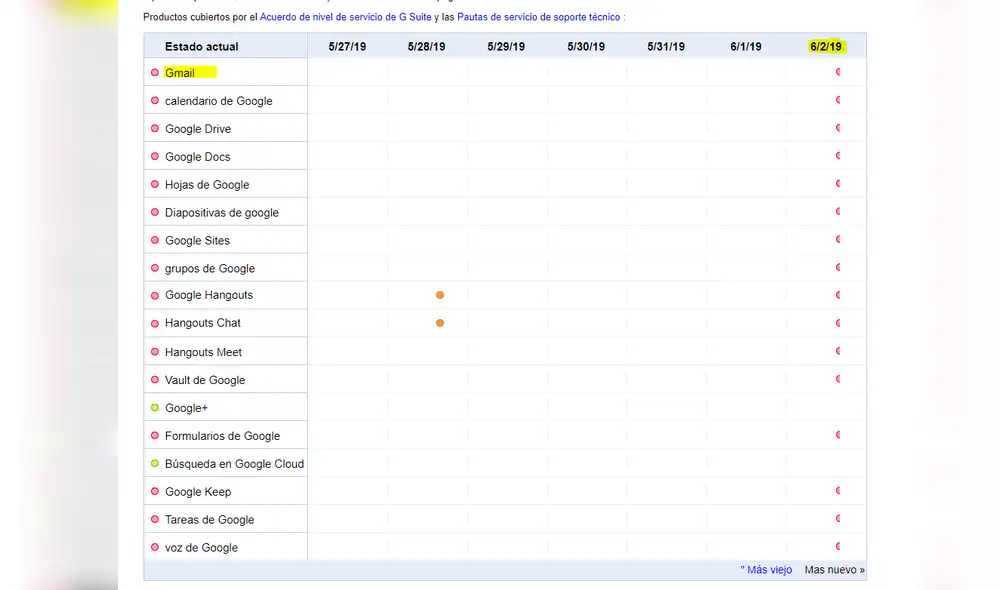Click the green status icon next to Google+
Screen dimensions: 1000x590
pyautogui.click(x=155, y=407)
